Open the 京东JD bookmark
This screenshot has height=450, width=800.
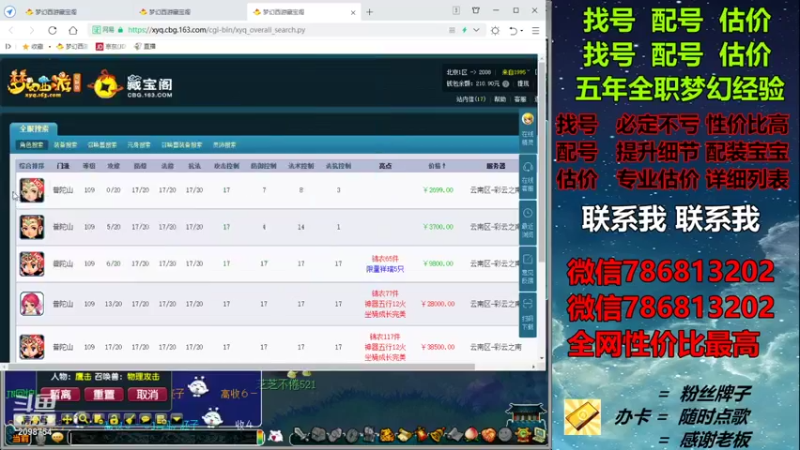111,46
